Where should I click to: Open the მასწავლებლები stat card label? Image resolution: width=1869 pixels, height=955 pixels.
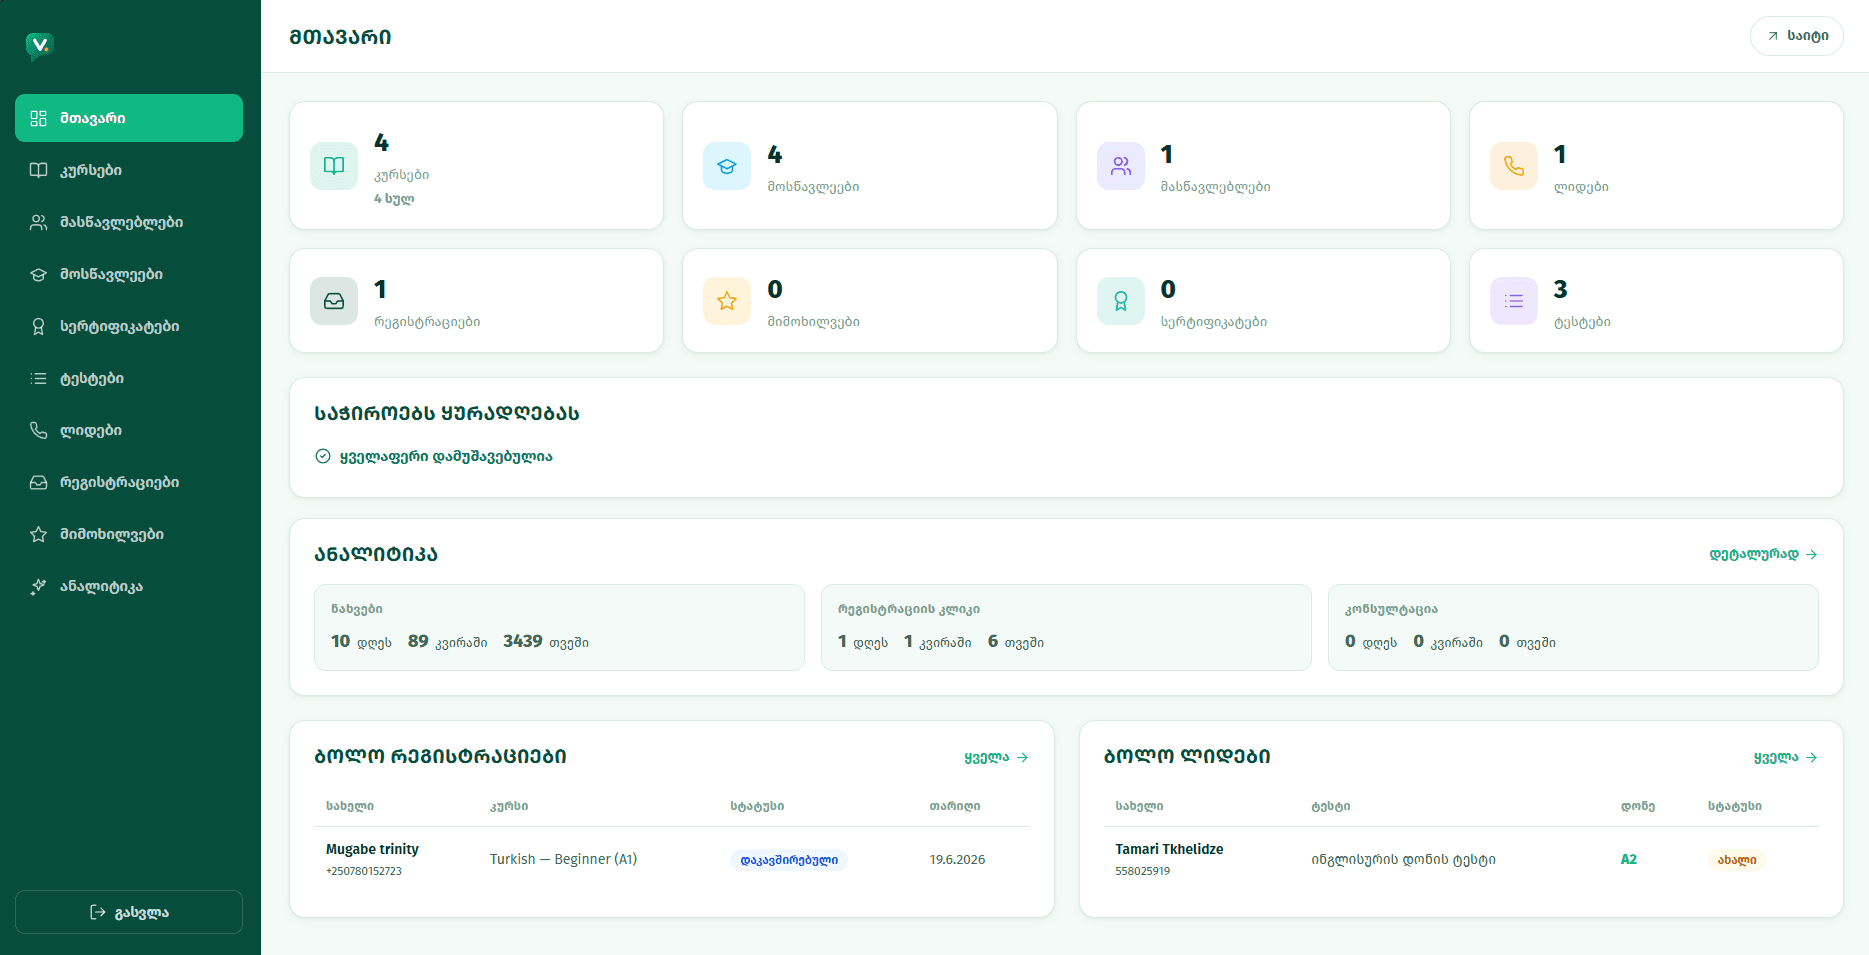coord(1215,187)
